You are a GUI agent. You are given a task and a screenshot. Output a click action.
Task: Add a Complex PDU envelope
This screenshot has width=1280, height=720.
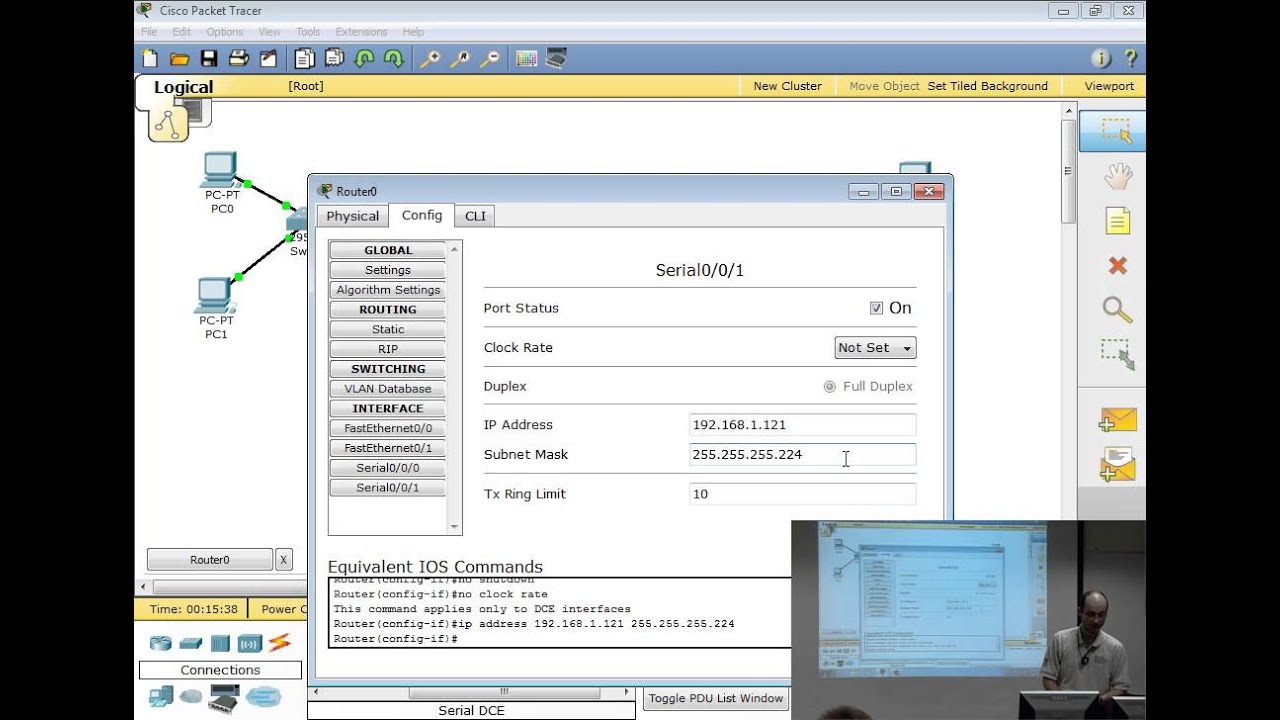[x=1117, y=465]
